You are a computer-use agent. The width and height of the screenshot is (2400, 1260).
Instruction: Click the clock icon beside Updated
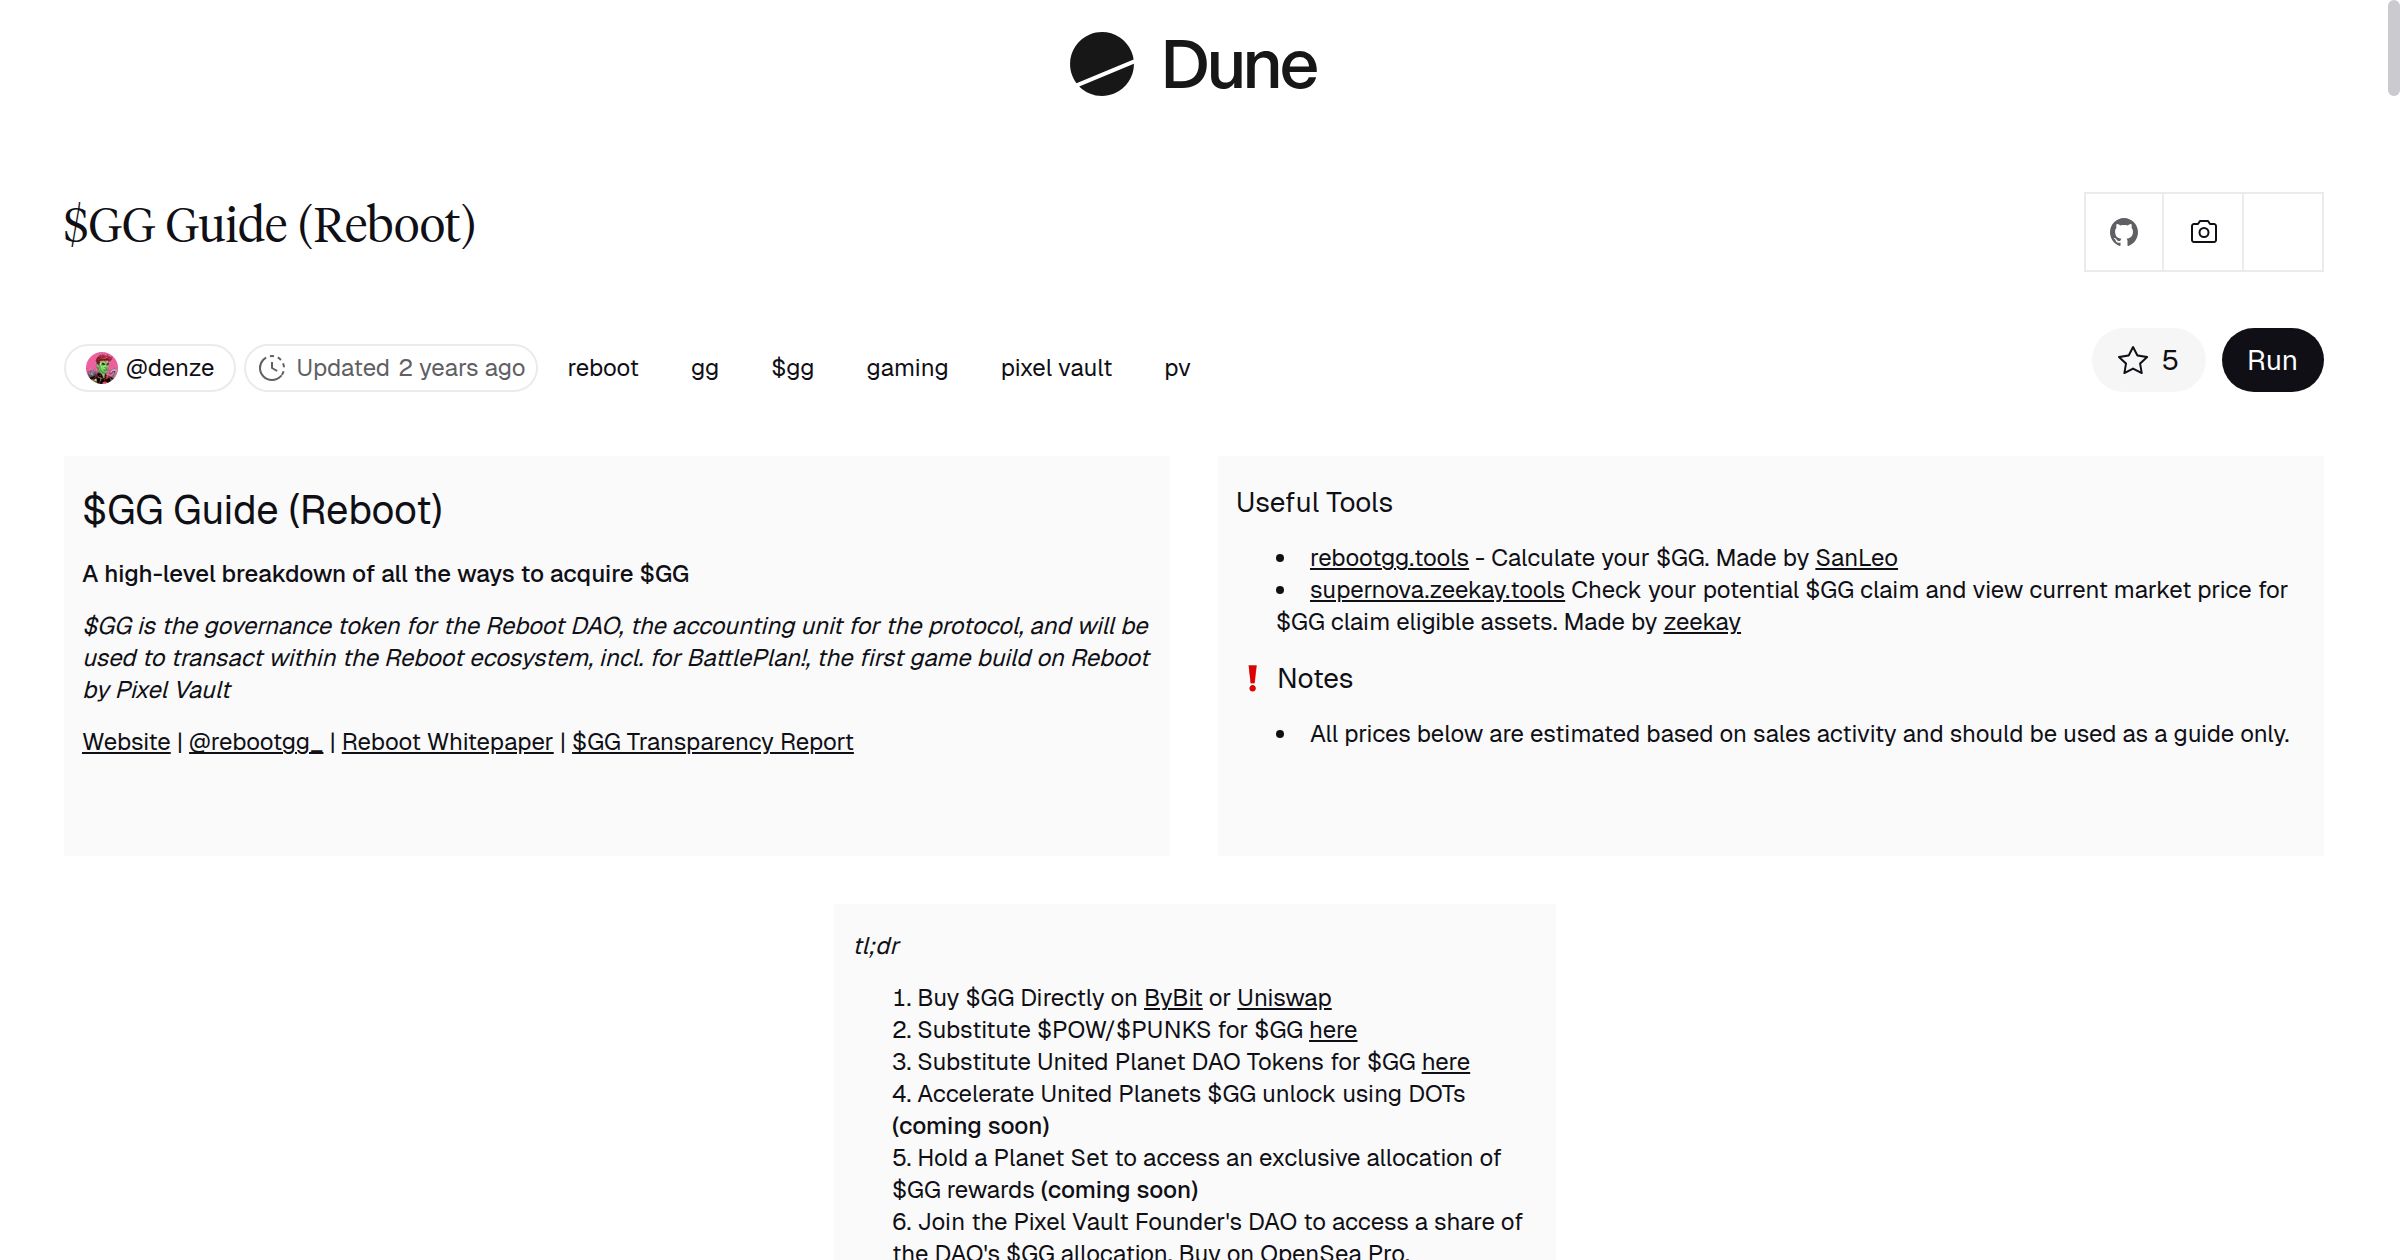click(272, 368)
